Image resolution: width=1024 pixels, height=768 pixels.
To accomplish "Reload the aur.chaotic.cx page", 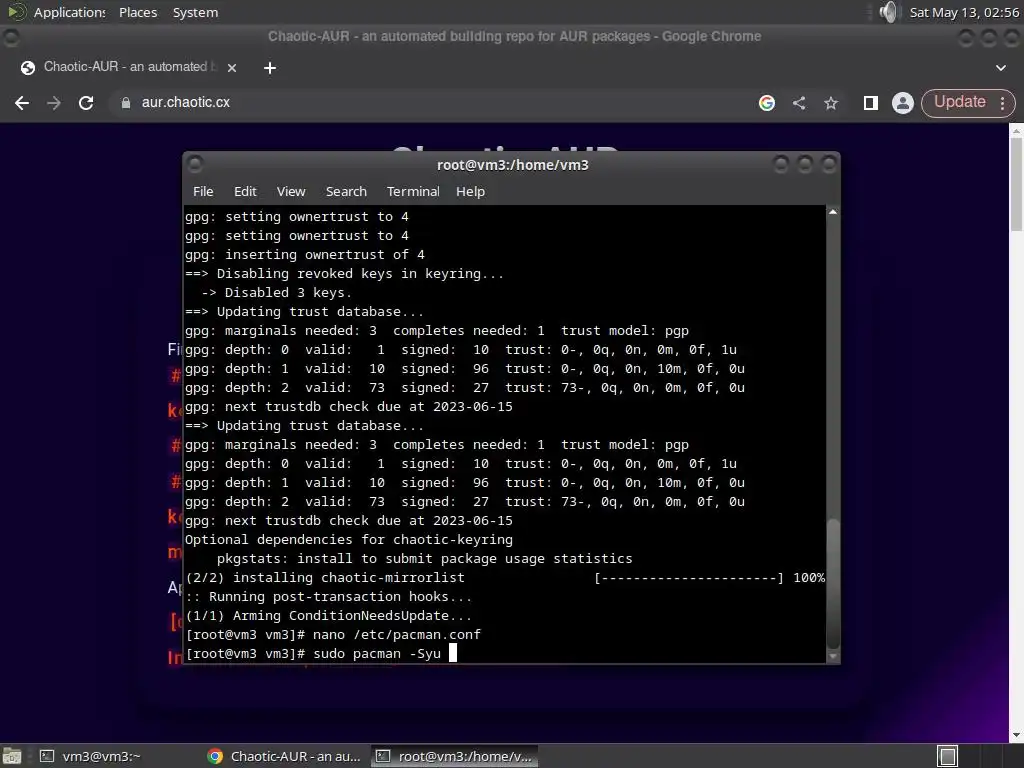I will [x=86, y=103].
